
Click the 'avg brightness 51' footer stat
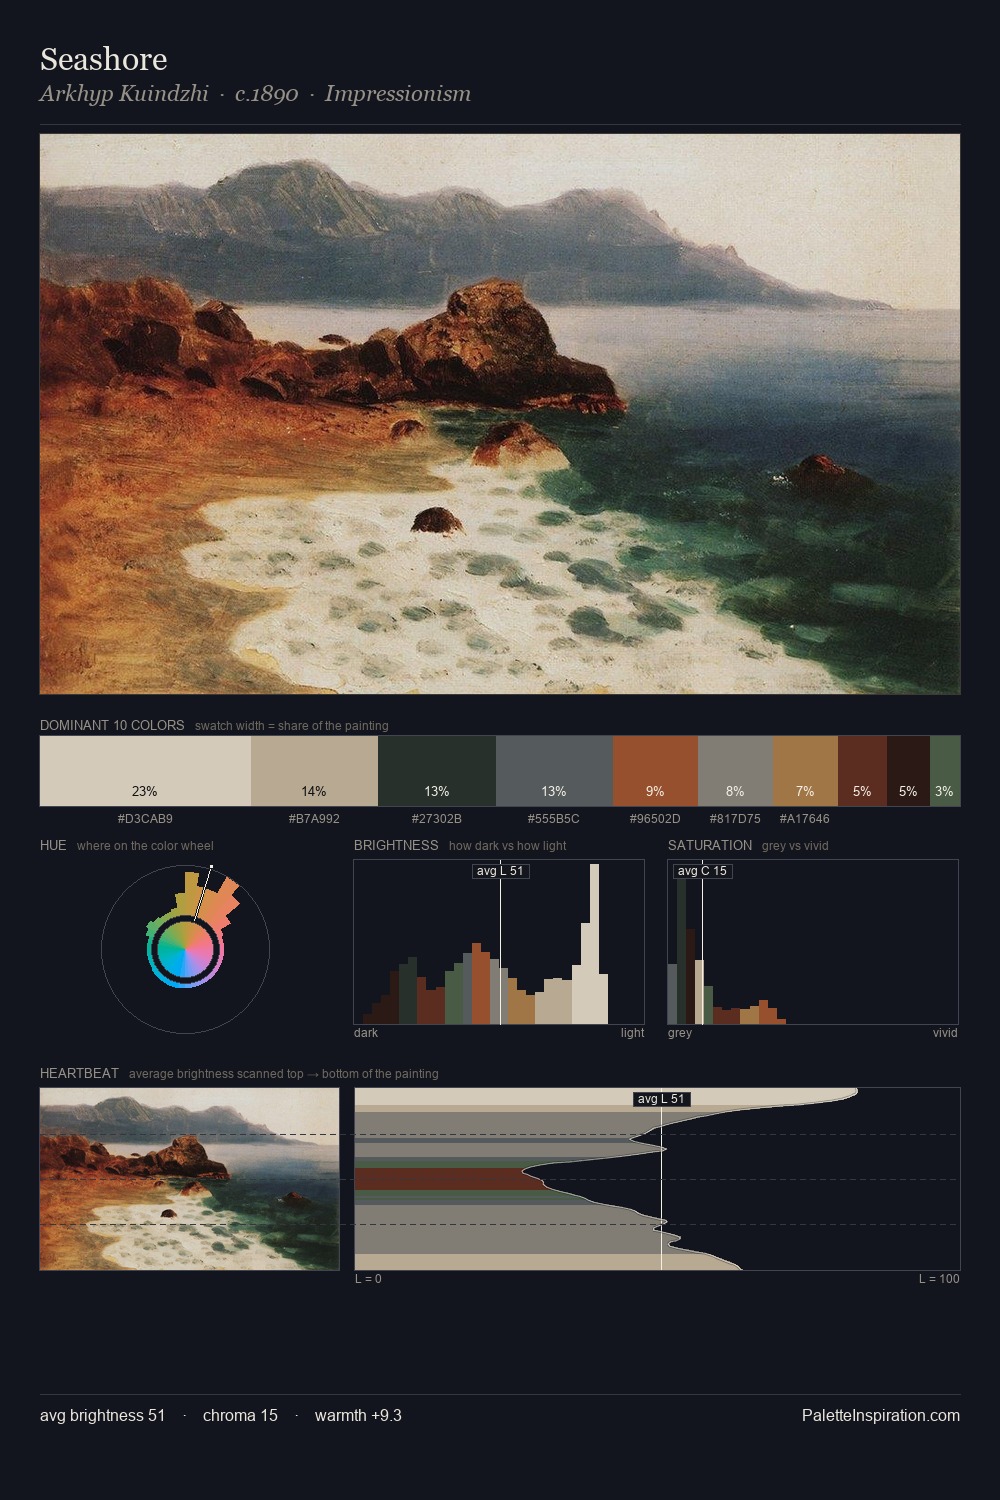[x=103, y=1415]
